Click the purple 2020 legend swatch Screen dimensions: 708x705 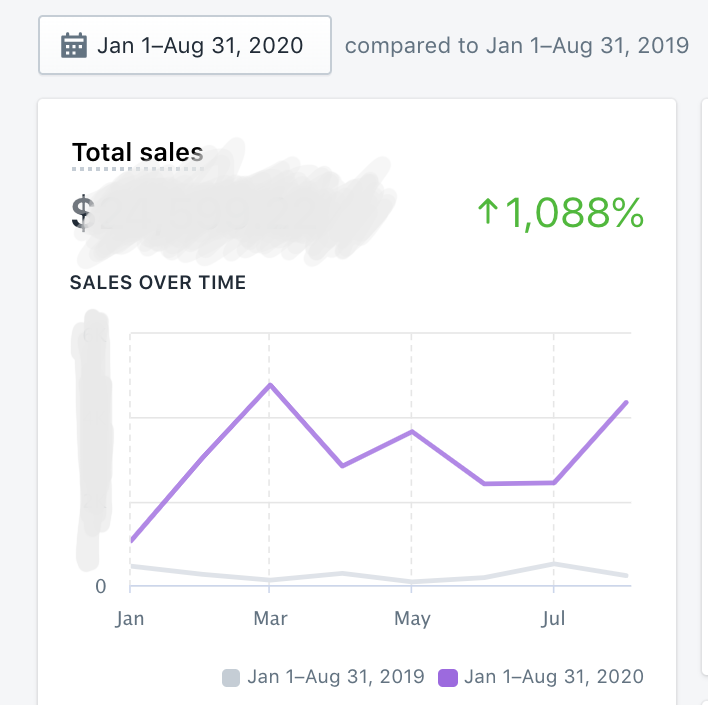(x=448, y=677)
